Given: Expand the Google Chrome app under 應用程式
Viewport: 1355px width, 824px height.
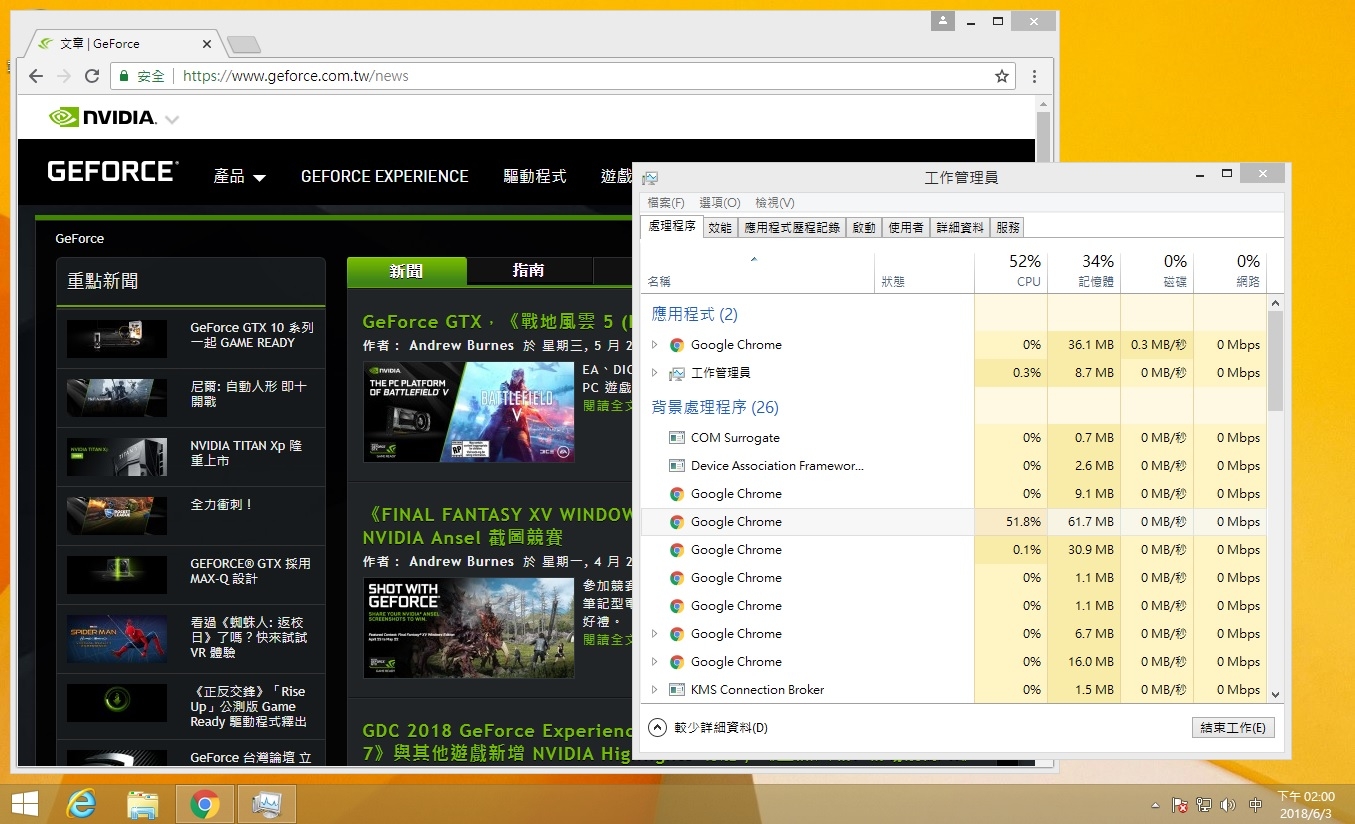Looking at the screenshot, I should pos(655,345).
